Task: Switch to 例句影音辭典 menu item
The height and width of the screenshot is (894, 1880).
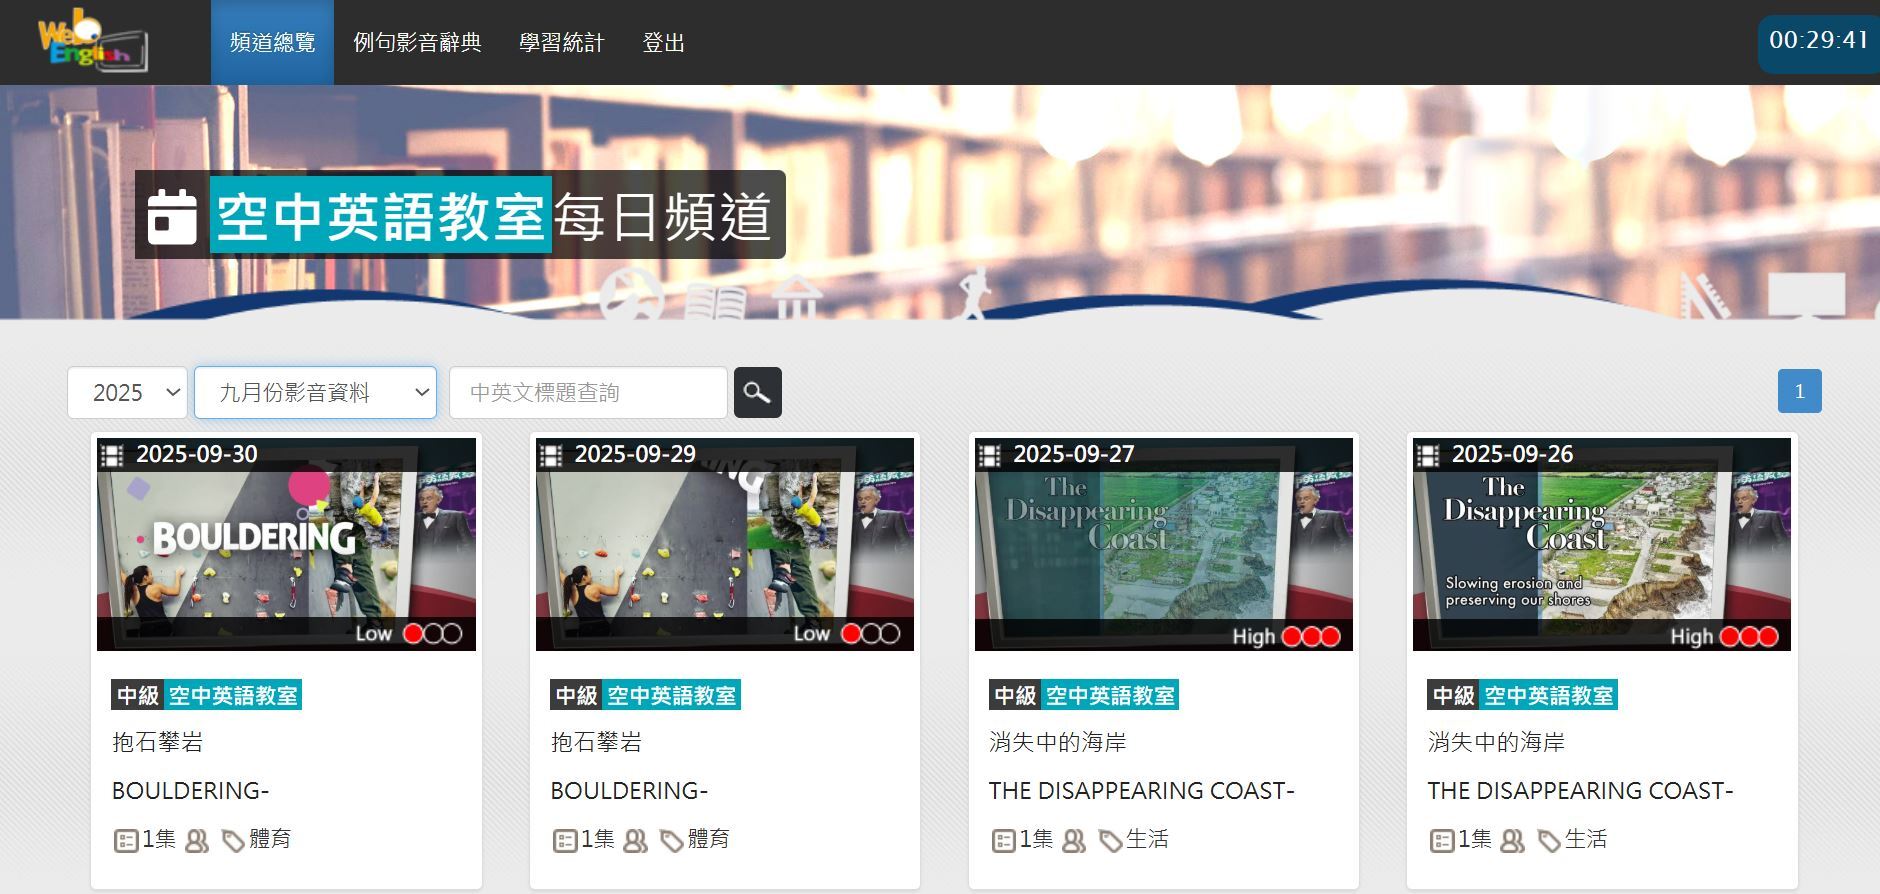Action: coord(417,43)
